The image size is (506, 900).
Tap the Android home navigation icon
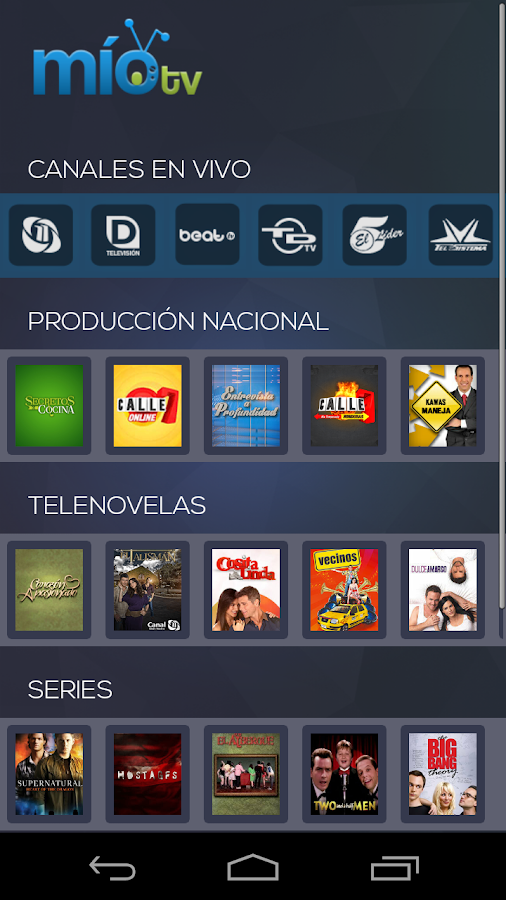coord(253,867)
